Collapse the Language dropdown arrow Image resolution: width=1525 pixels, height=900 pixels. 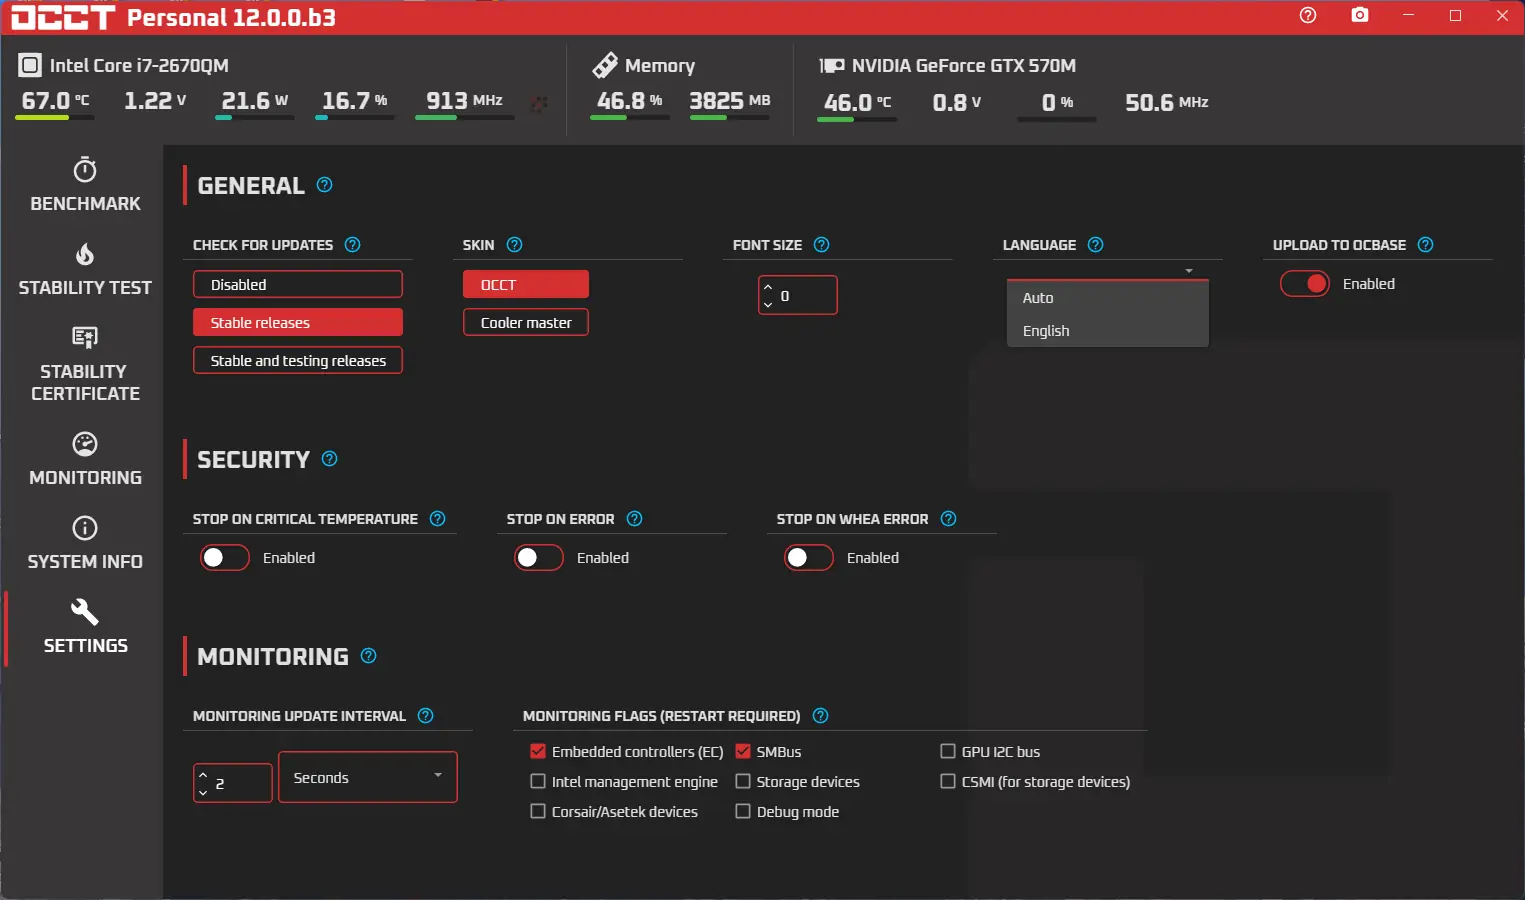pos(1189,271)
